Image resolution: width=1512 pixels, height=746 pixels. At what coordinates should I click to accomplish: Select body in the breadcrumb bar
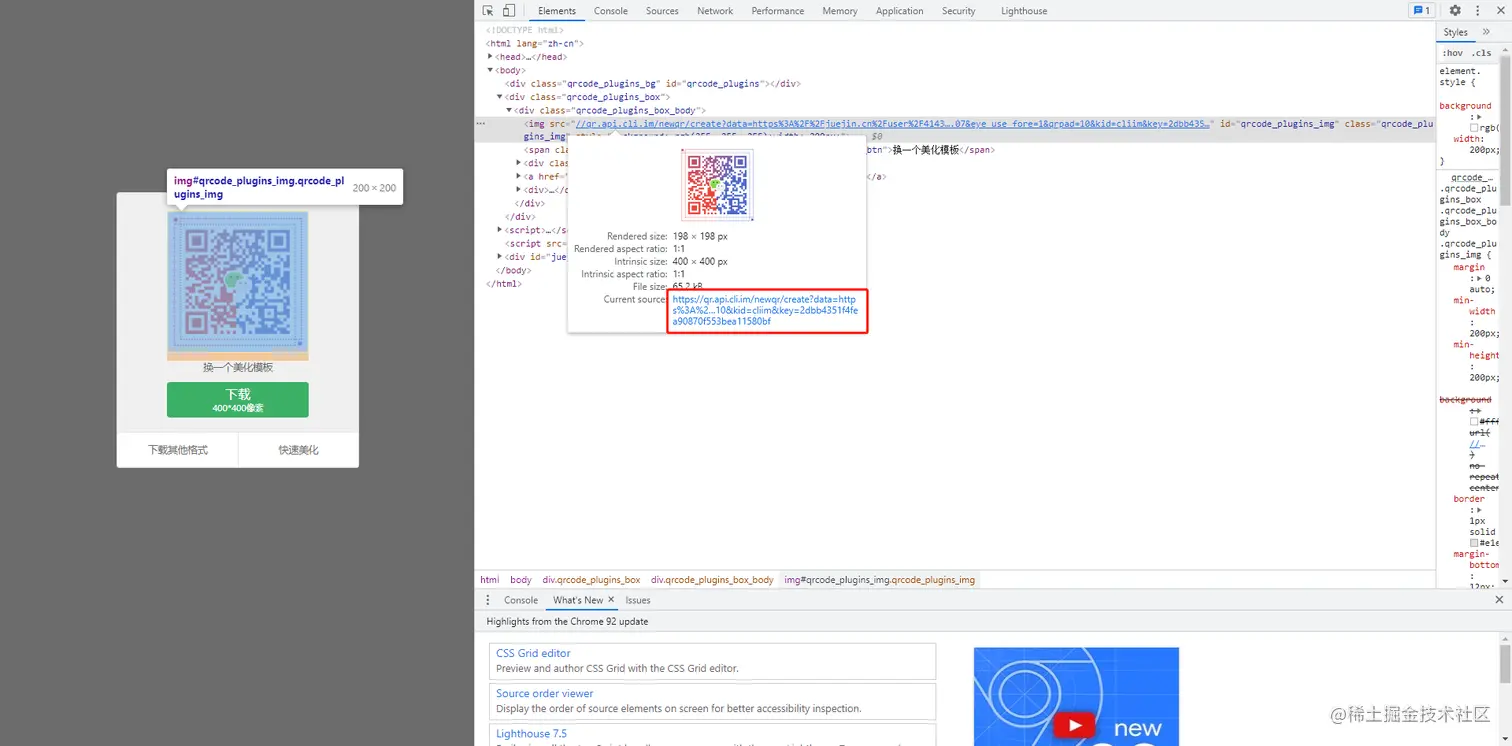[x=521, y=580]
